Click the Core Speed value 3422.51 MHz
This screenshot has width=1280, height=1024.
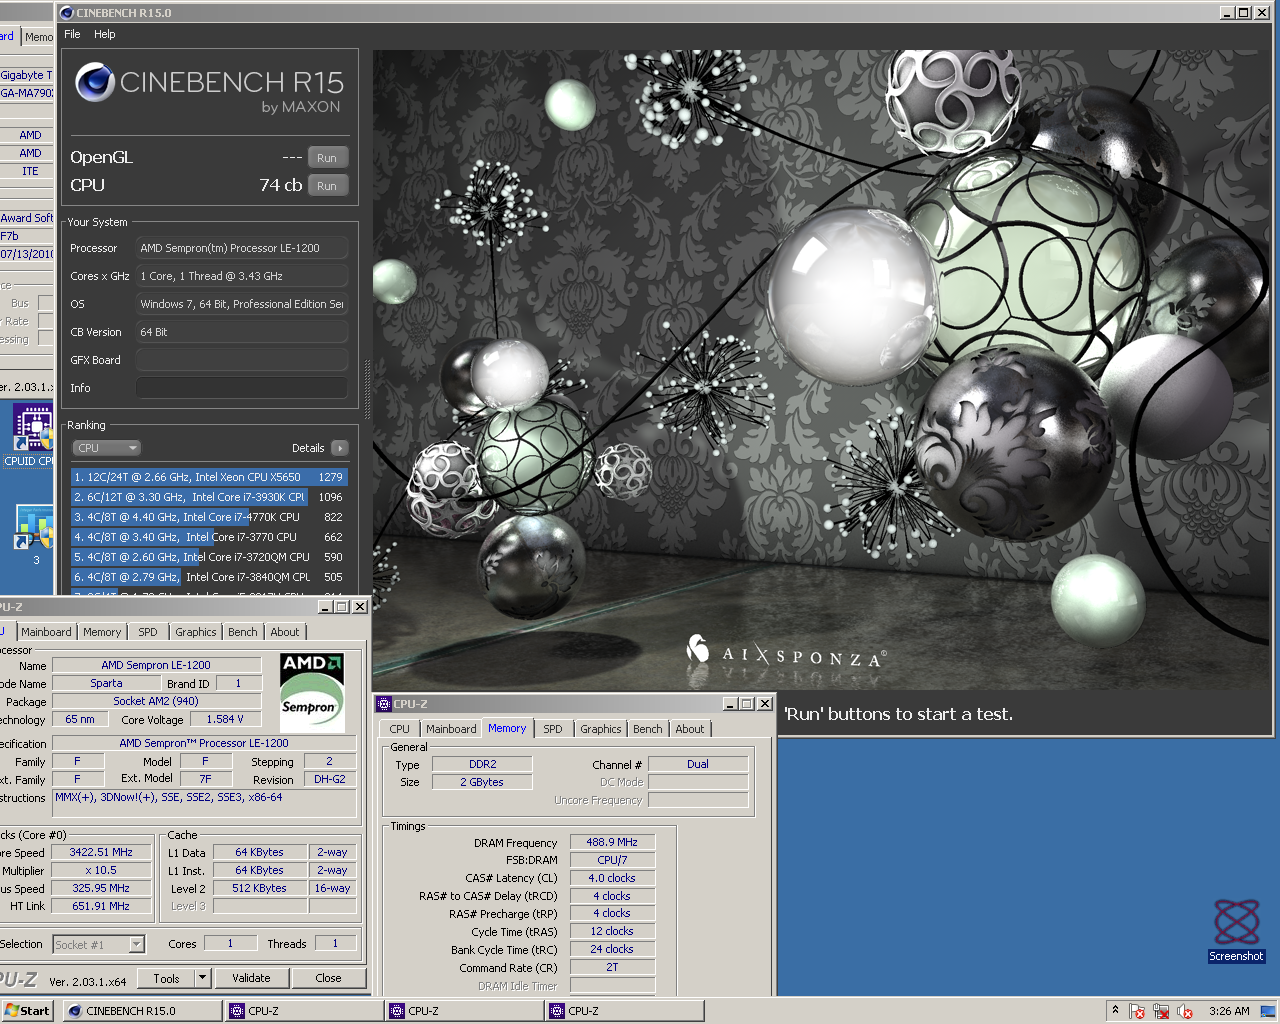point(101,852)
